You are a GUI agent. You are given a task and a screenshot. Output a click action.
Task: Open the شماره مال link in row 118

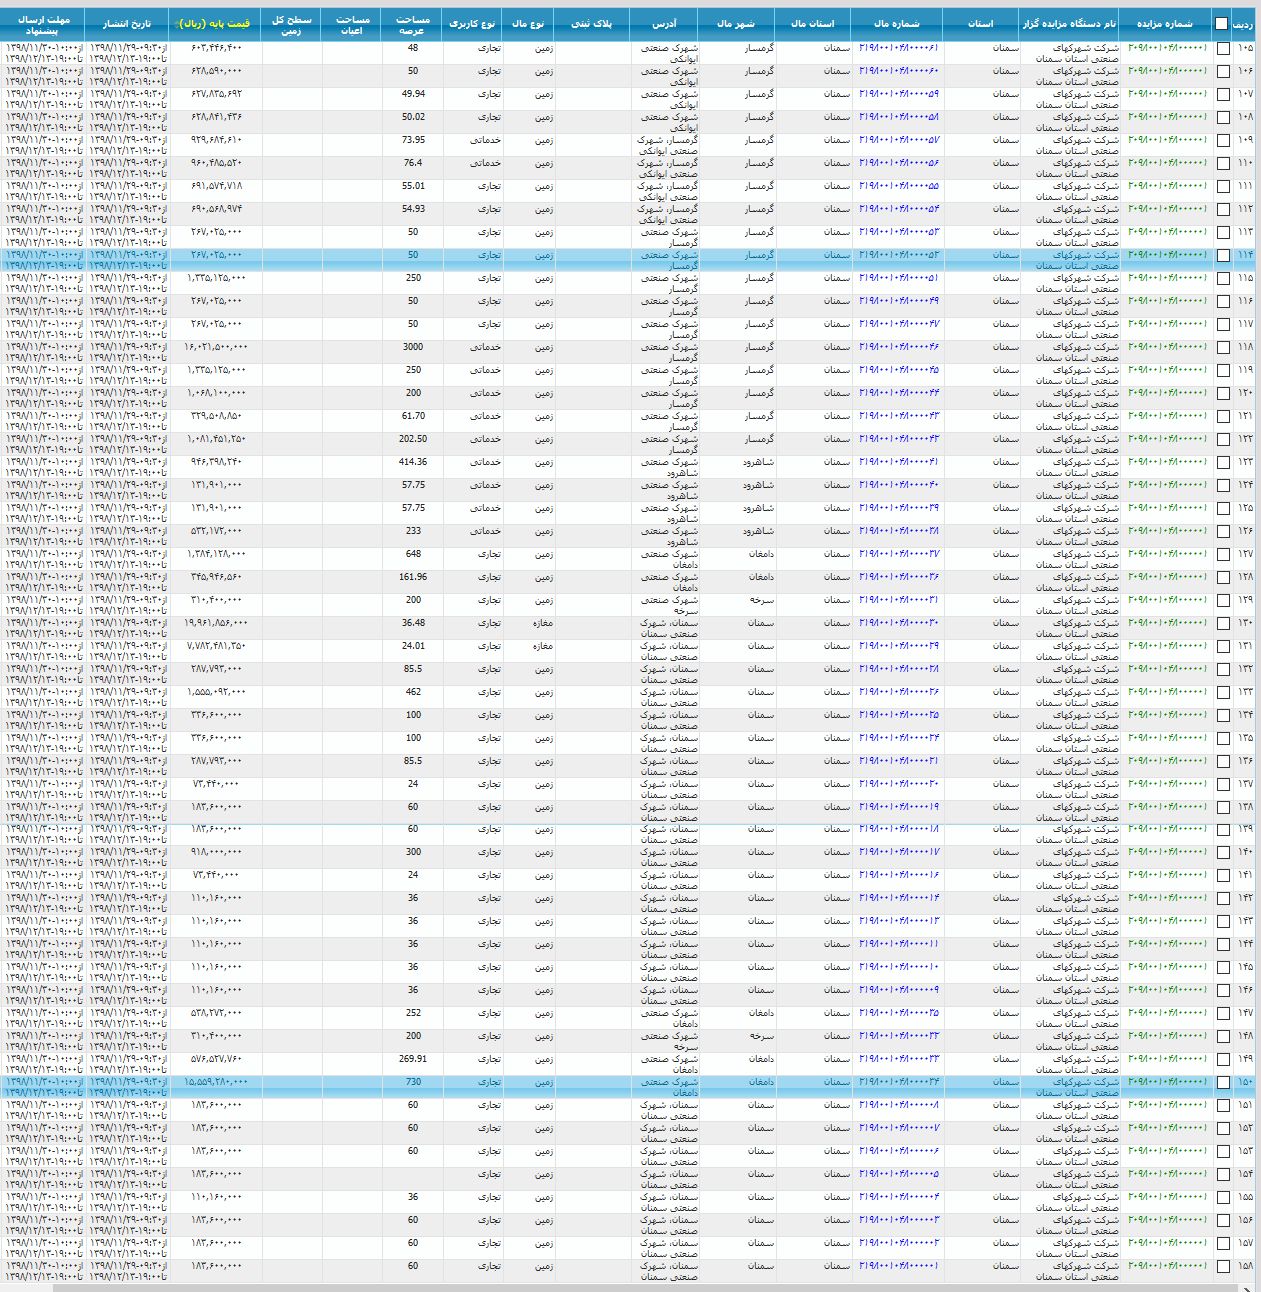coord(898,347)
